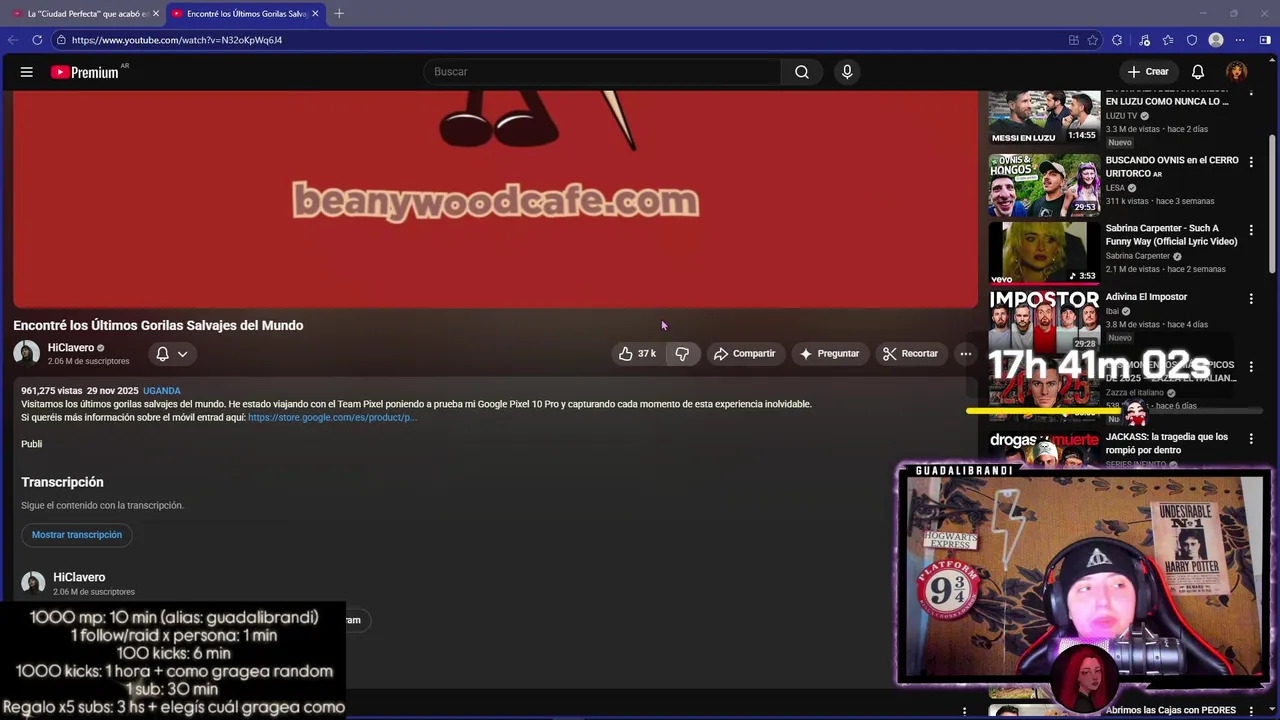Open browser extensions puzzle icon
The height and width of the screenshot is (720, 1280).
point(1117,40)
